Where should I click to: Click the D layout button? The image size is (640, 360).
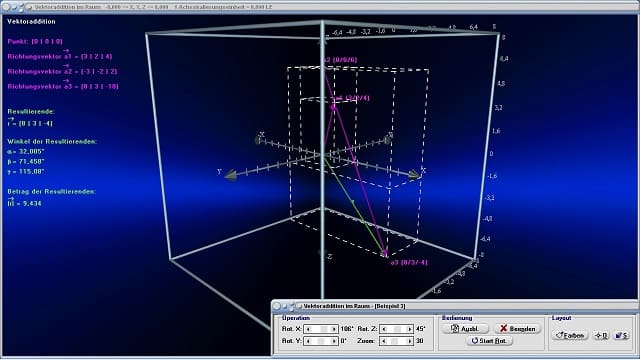(x=601, y=335)
